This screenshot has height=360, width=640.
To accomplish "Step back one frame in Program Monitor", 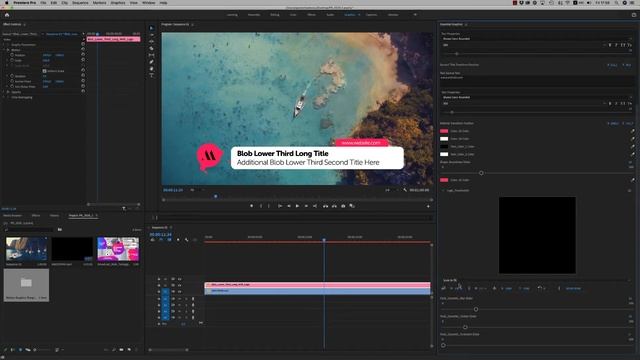I will [x=289, y=206].
